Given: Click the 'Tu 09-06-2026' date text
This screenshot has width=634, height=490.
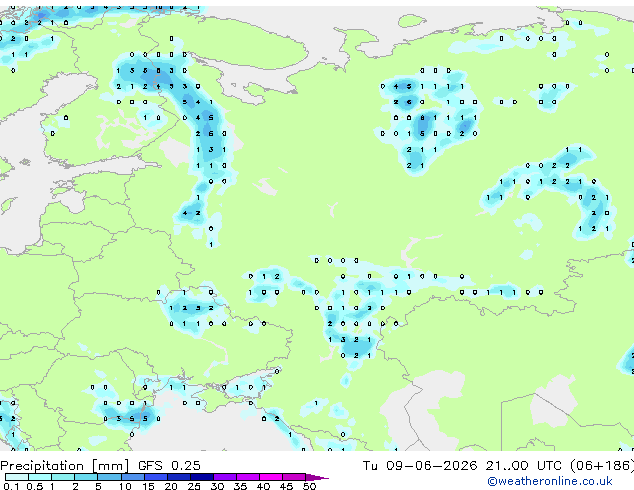Looking at the screenshot, I should click(420, 466).
